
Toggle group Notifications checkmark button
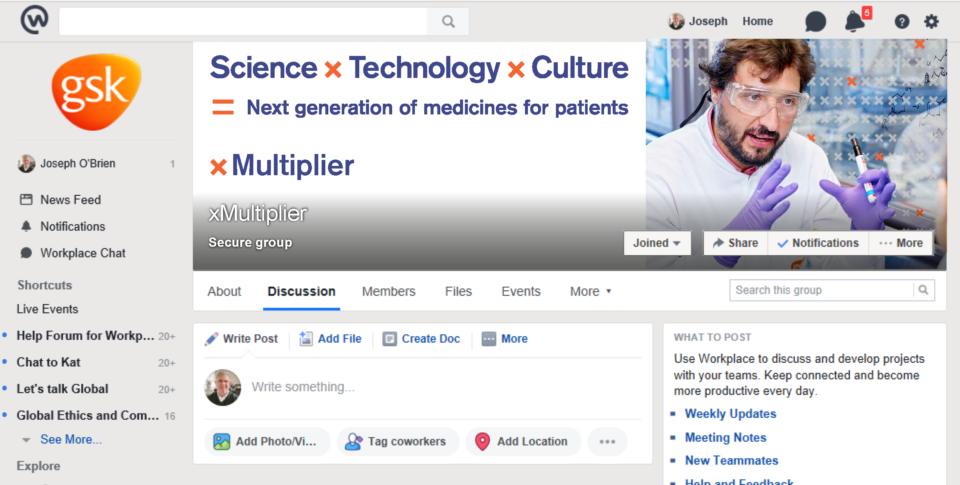(x=818, y=243)
